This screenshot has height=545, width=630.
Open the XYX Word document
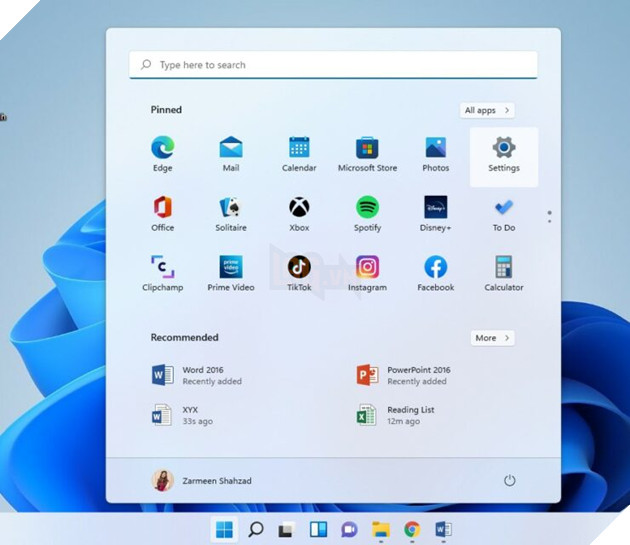182,415
